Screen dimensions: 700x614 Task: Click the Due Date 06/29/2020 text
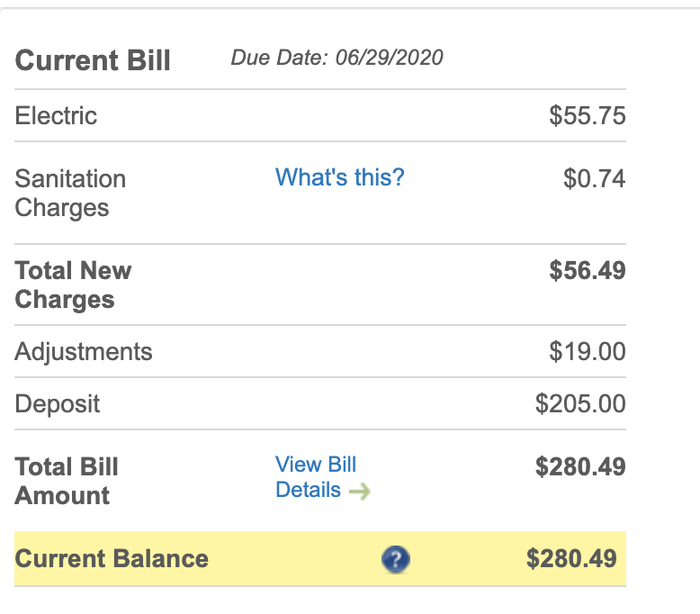(x=337, y=57)
